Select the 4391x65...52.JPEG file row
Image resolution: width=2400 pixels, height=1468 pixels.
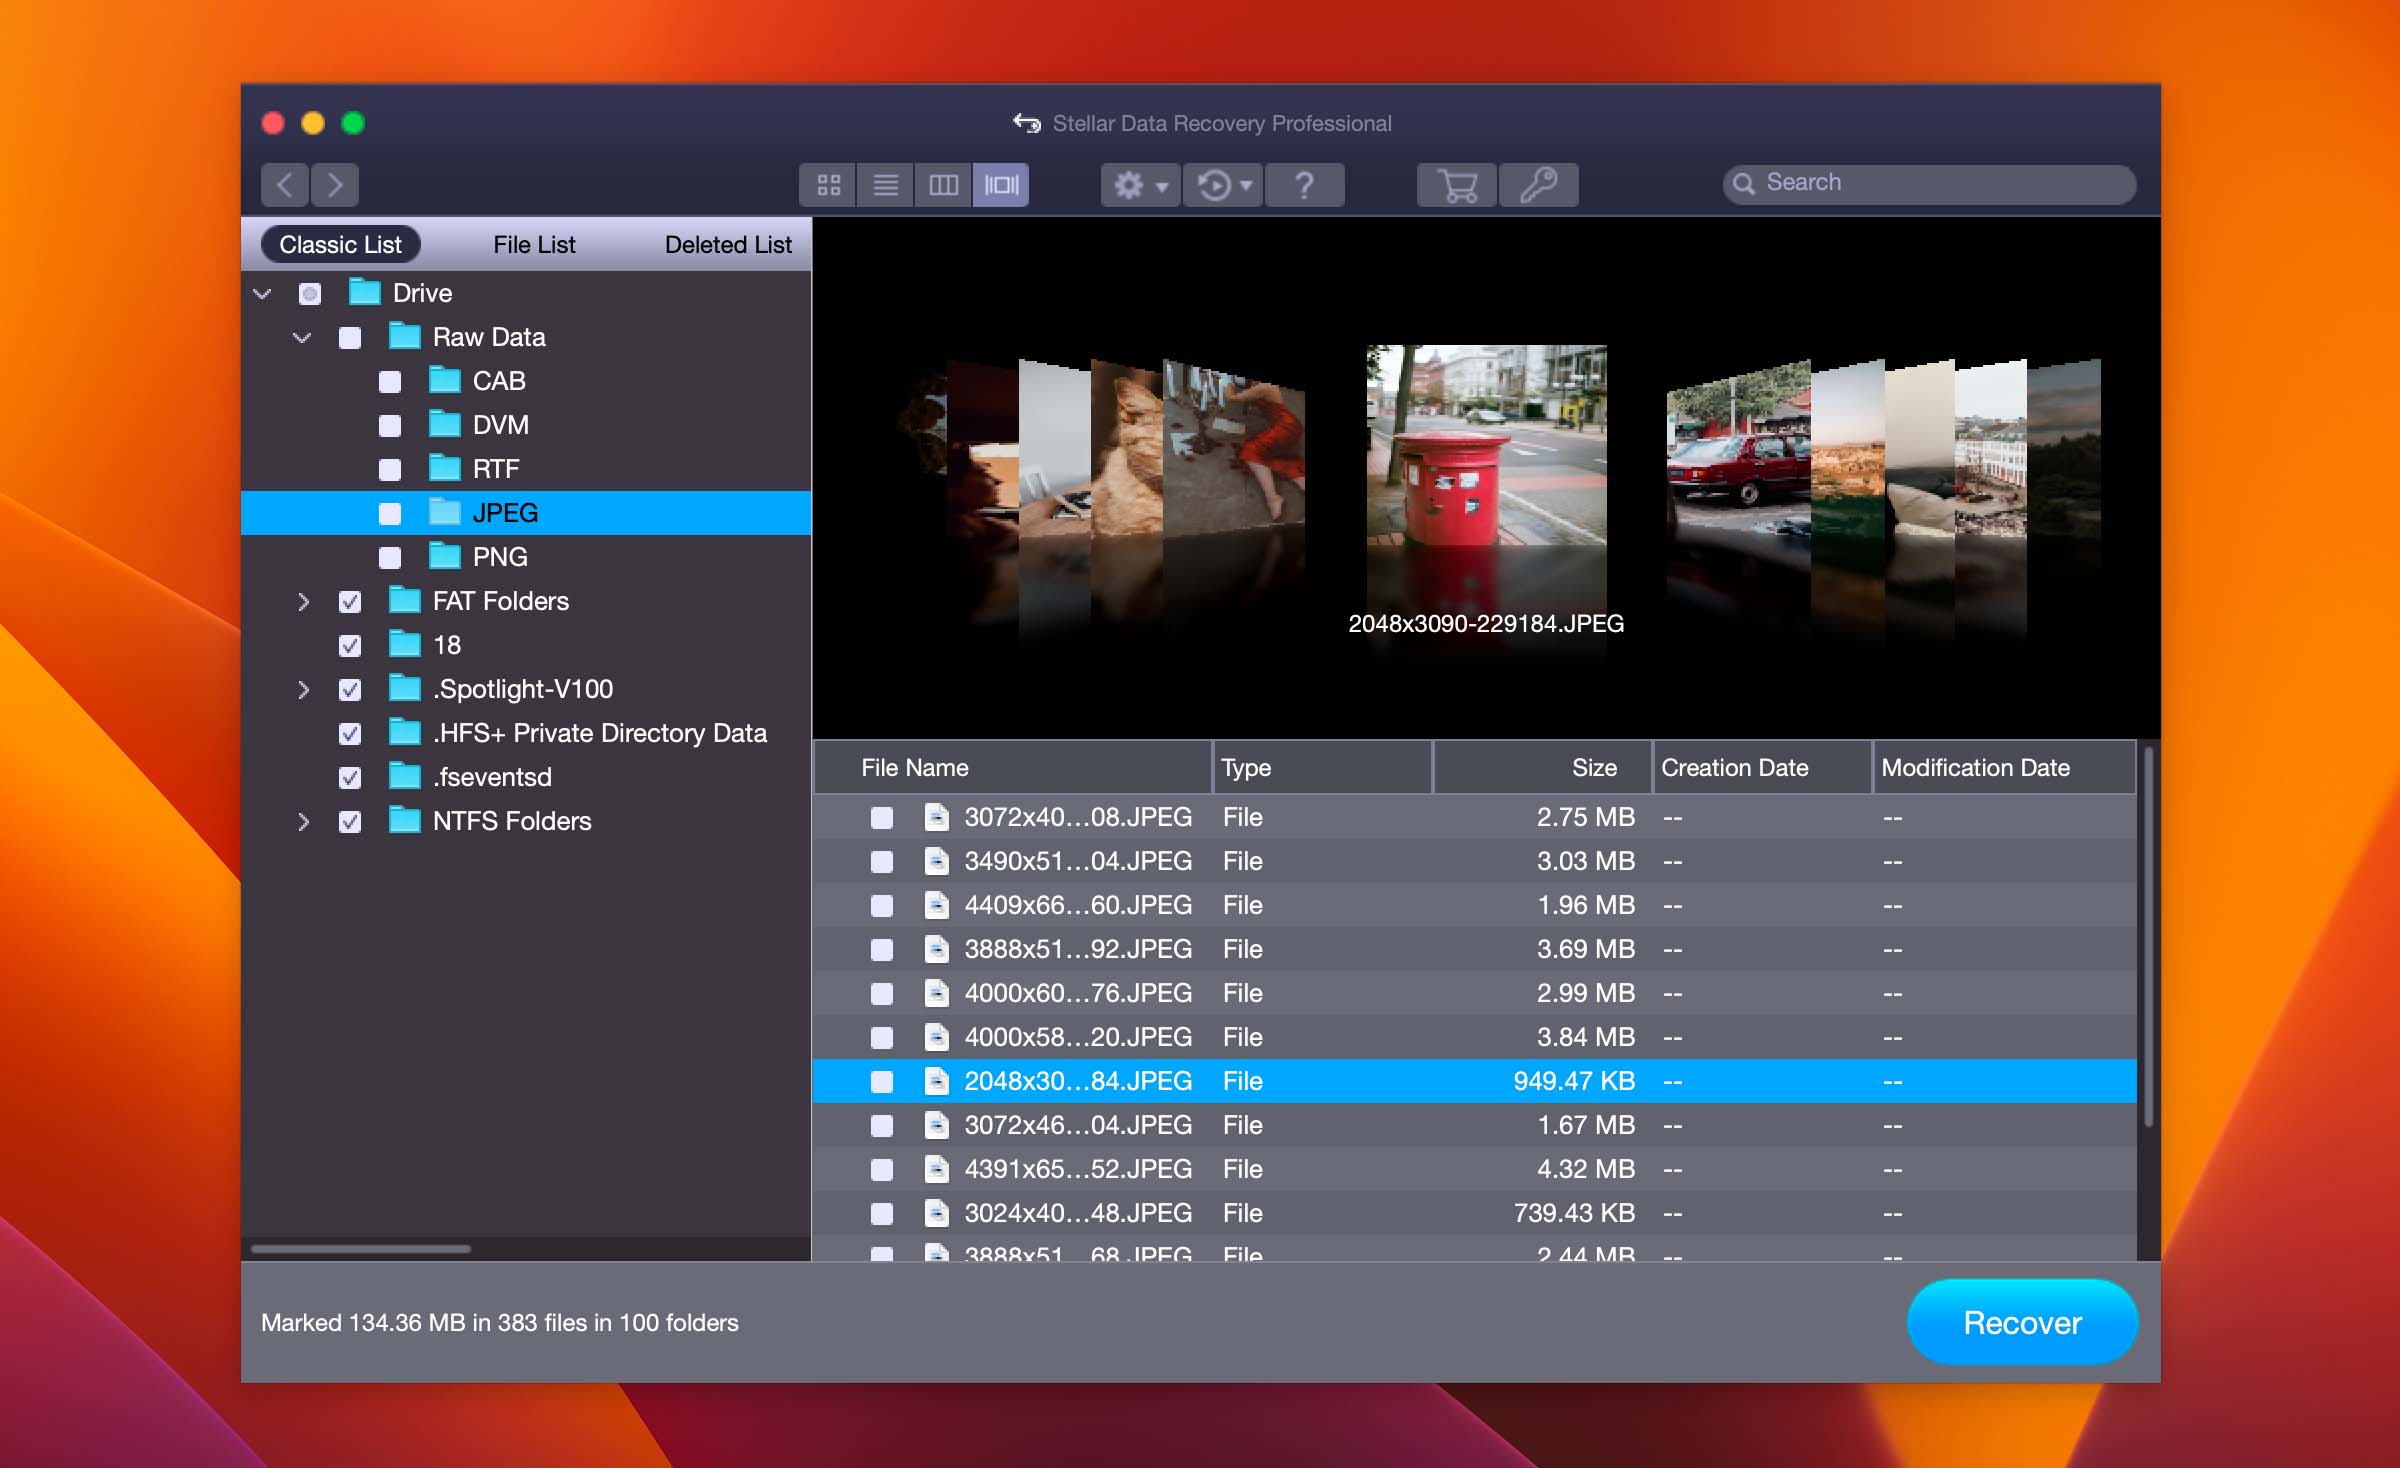[1475, 1169]
